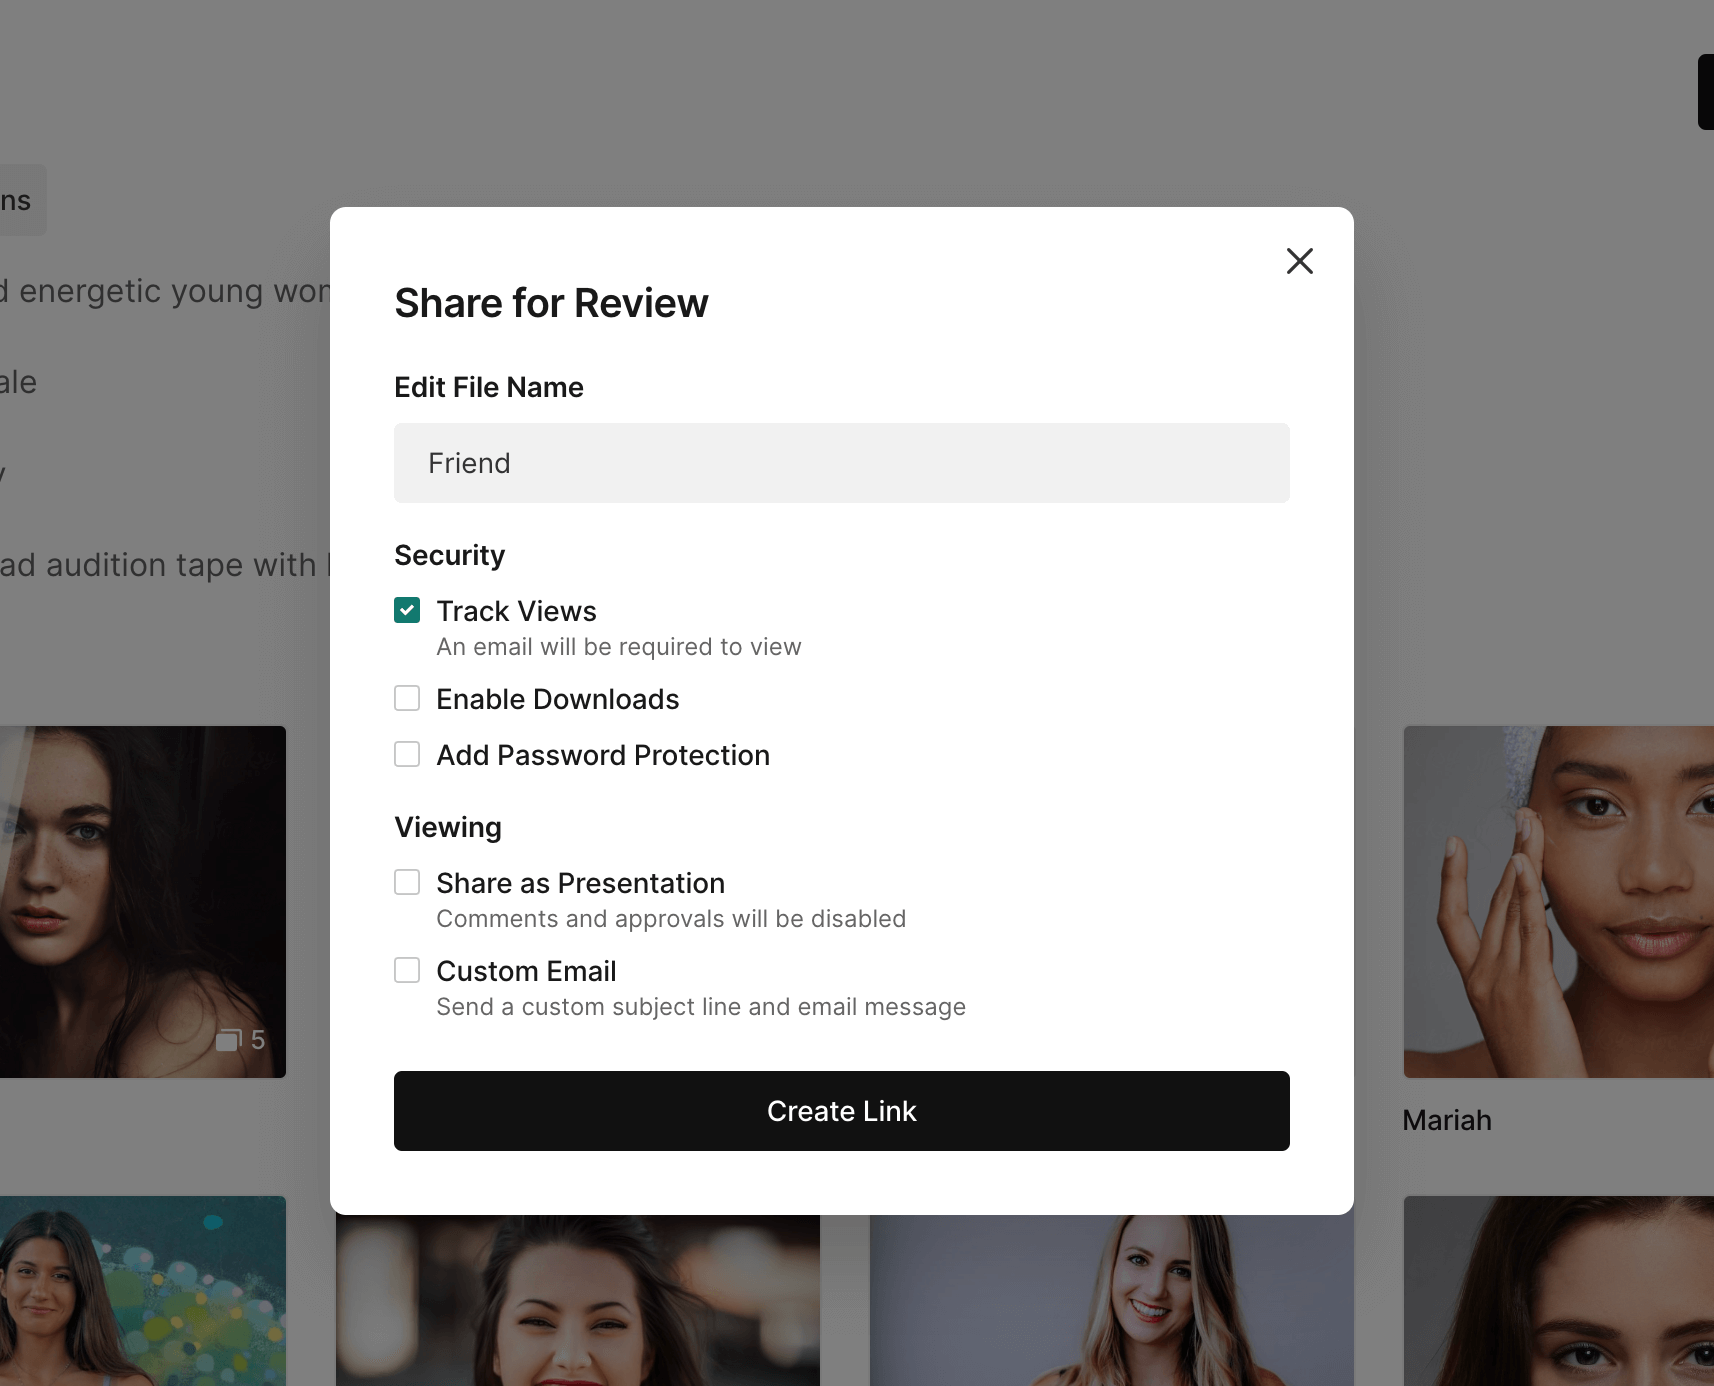Uncheck the Track Views checkbox
This screenshot has width=1714, height=1386.
(407, 610)
